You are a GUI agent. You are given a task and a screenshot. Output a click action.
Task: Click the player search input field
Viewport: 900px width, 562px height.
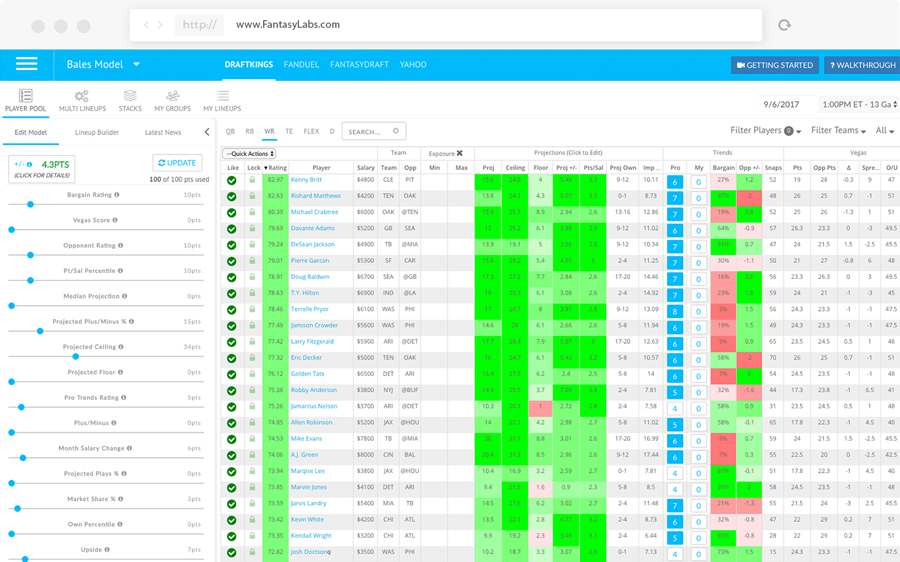374,131
